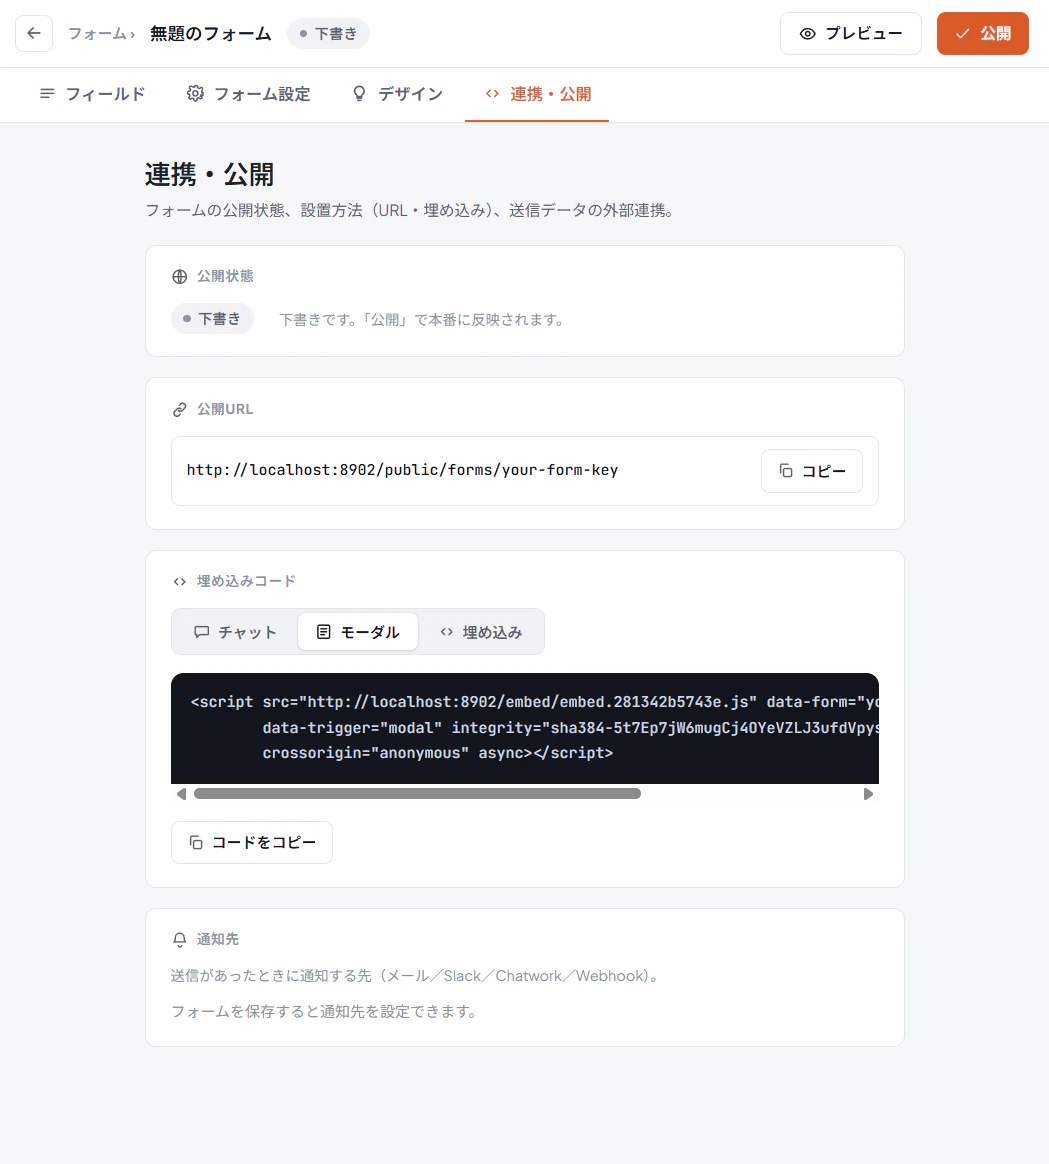Choose the 埋め込み embed type
This screenshot has width=1049, height=1164.
tap(481, 632)
